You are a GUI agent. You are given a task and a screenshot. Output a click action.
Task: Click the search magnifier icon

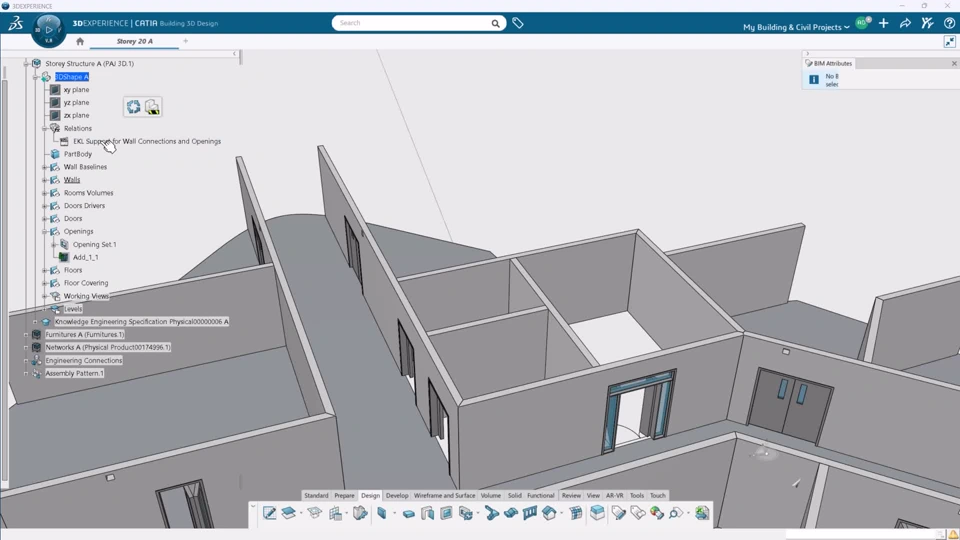coord(495,23)
